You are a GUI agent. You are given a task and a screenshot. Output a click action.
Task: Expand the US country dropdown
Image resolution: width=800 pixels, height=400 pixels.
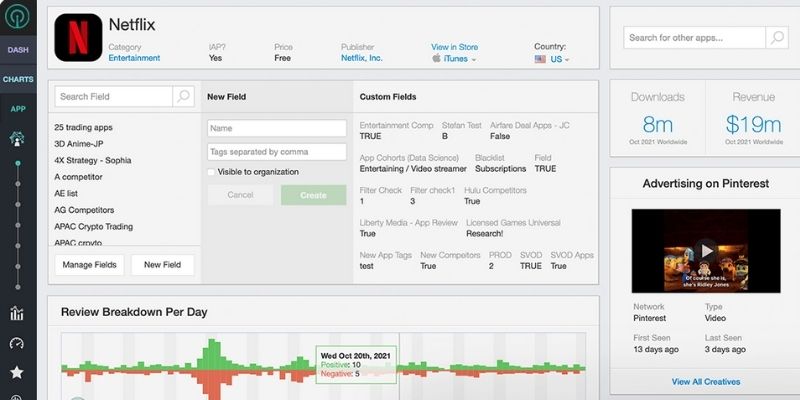(x=552, y=59)
